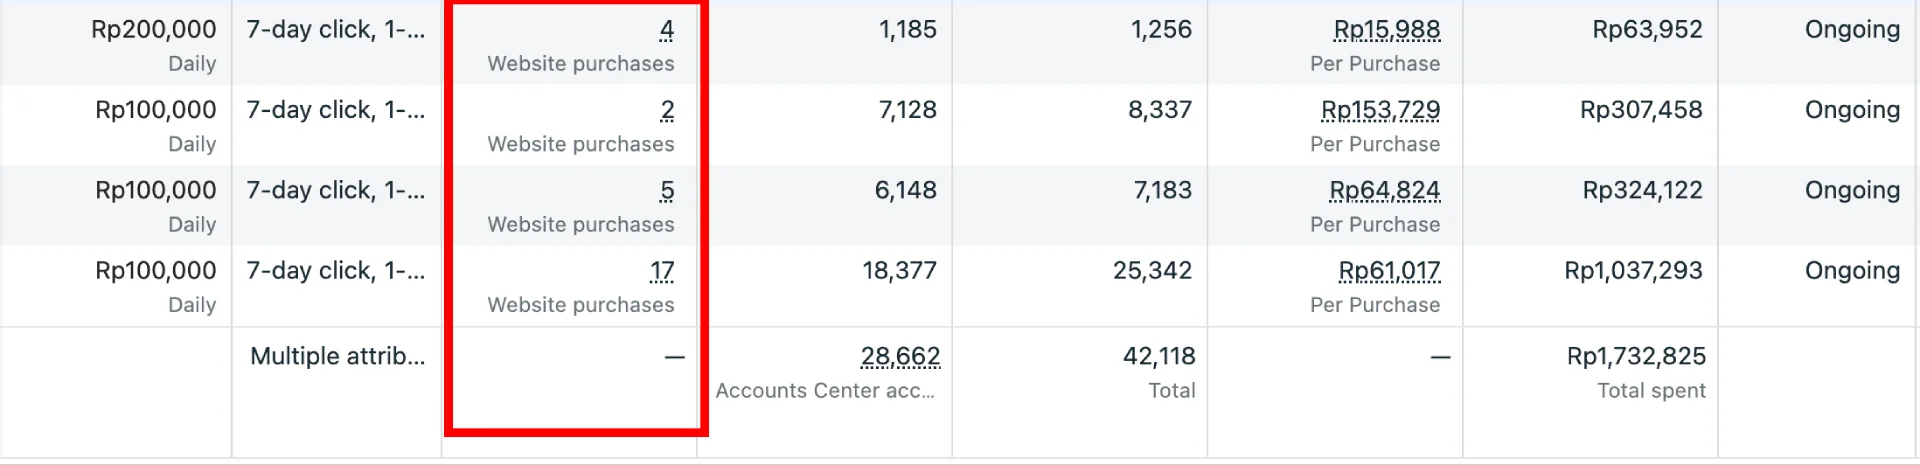The image size is (1920, 465).
Task: Select the 42,118 total impressions cell
Action: (x=1159, y=356)
